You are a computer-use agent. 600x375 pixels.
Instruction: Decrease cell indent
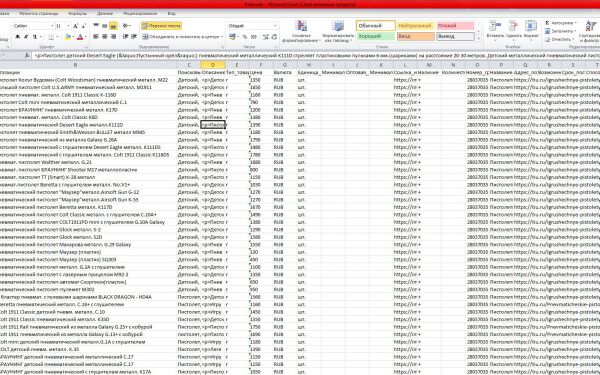(x=126, y=36)
